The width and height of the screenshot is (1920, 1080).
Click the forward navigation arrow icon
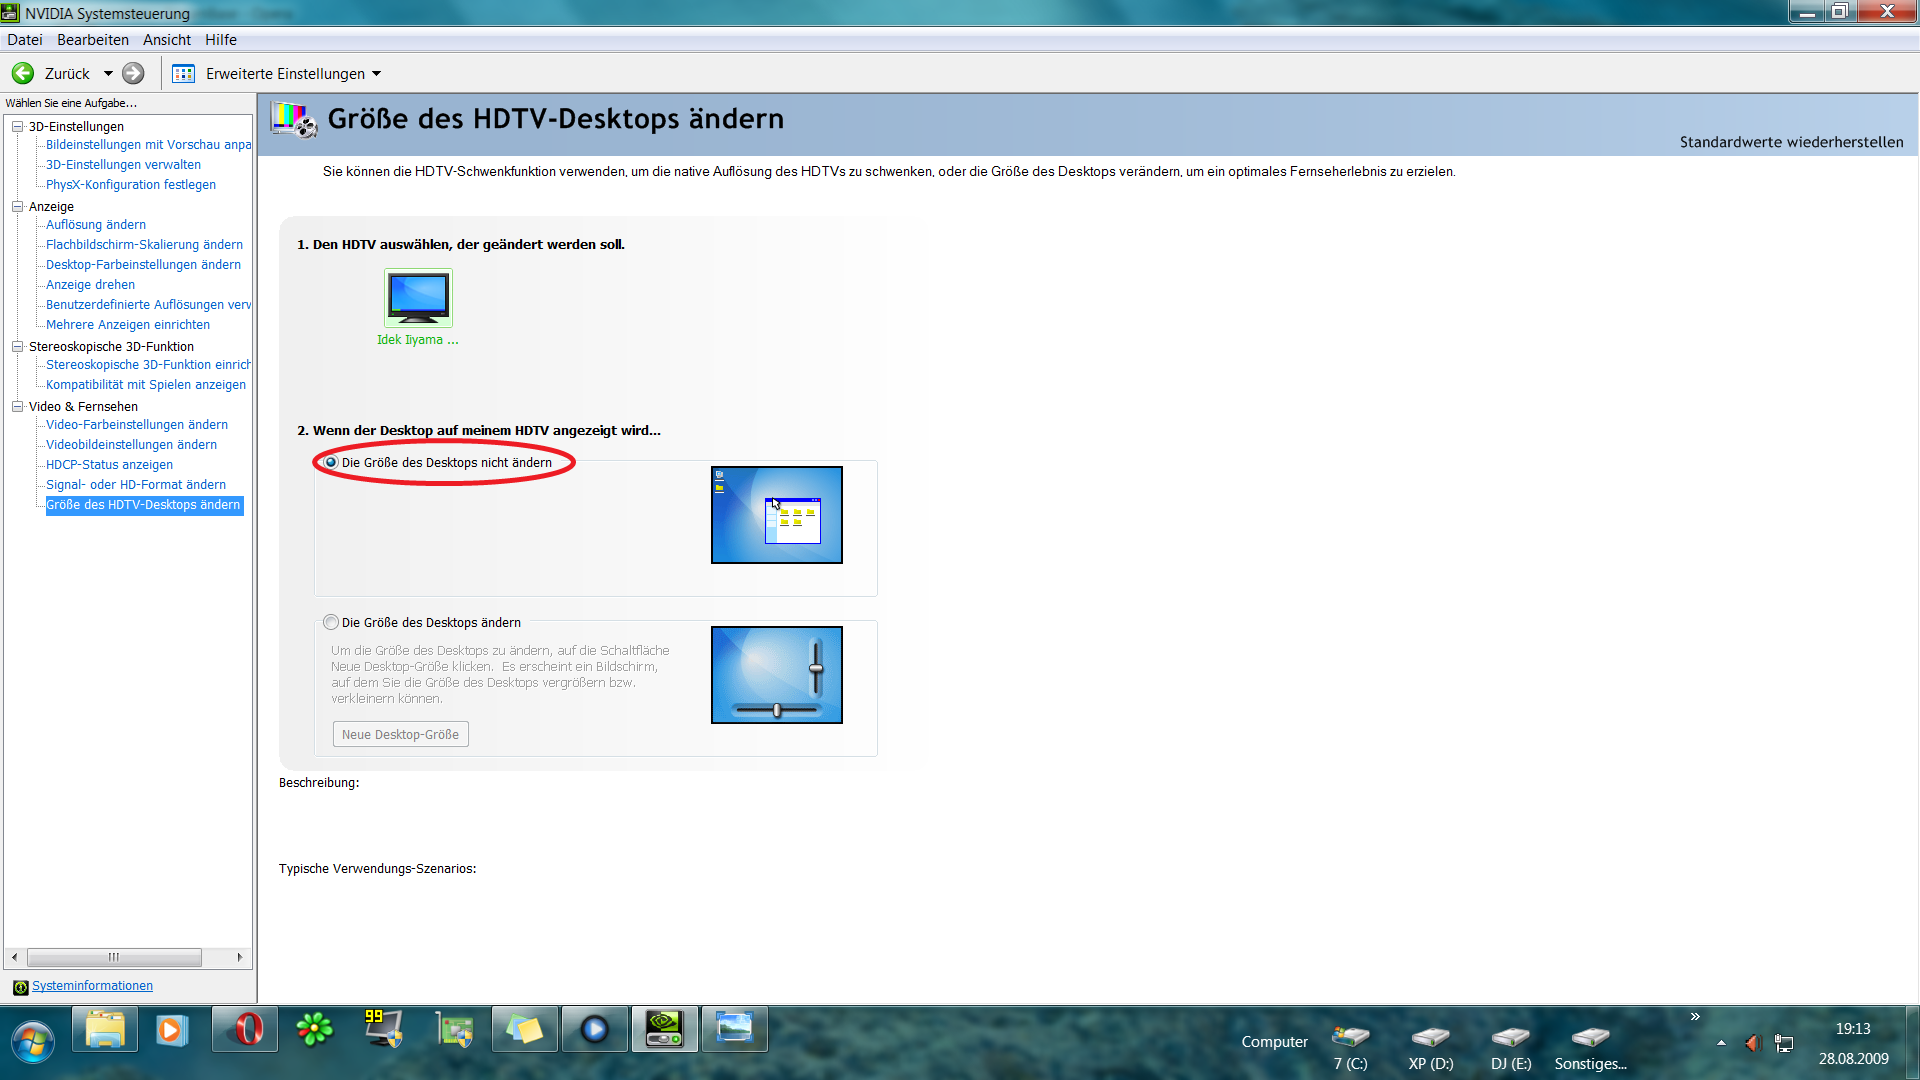[x=133, y=73]
